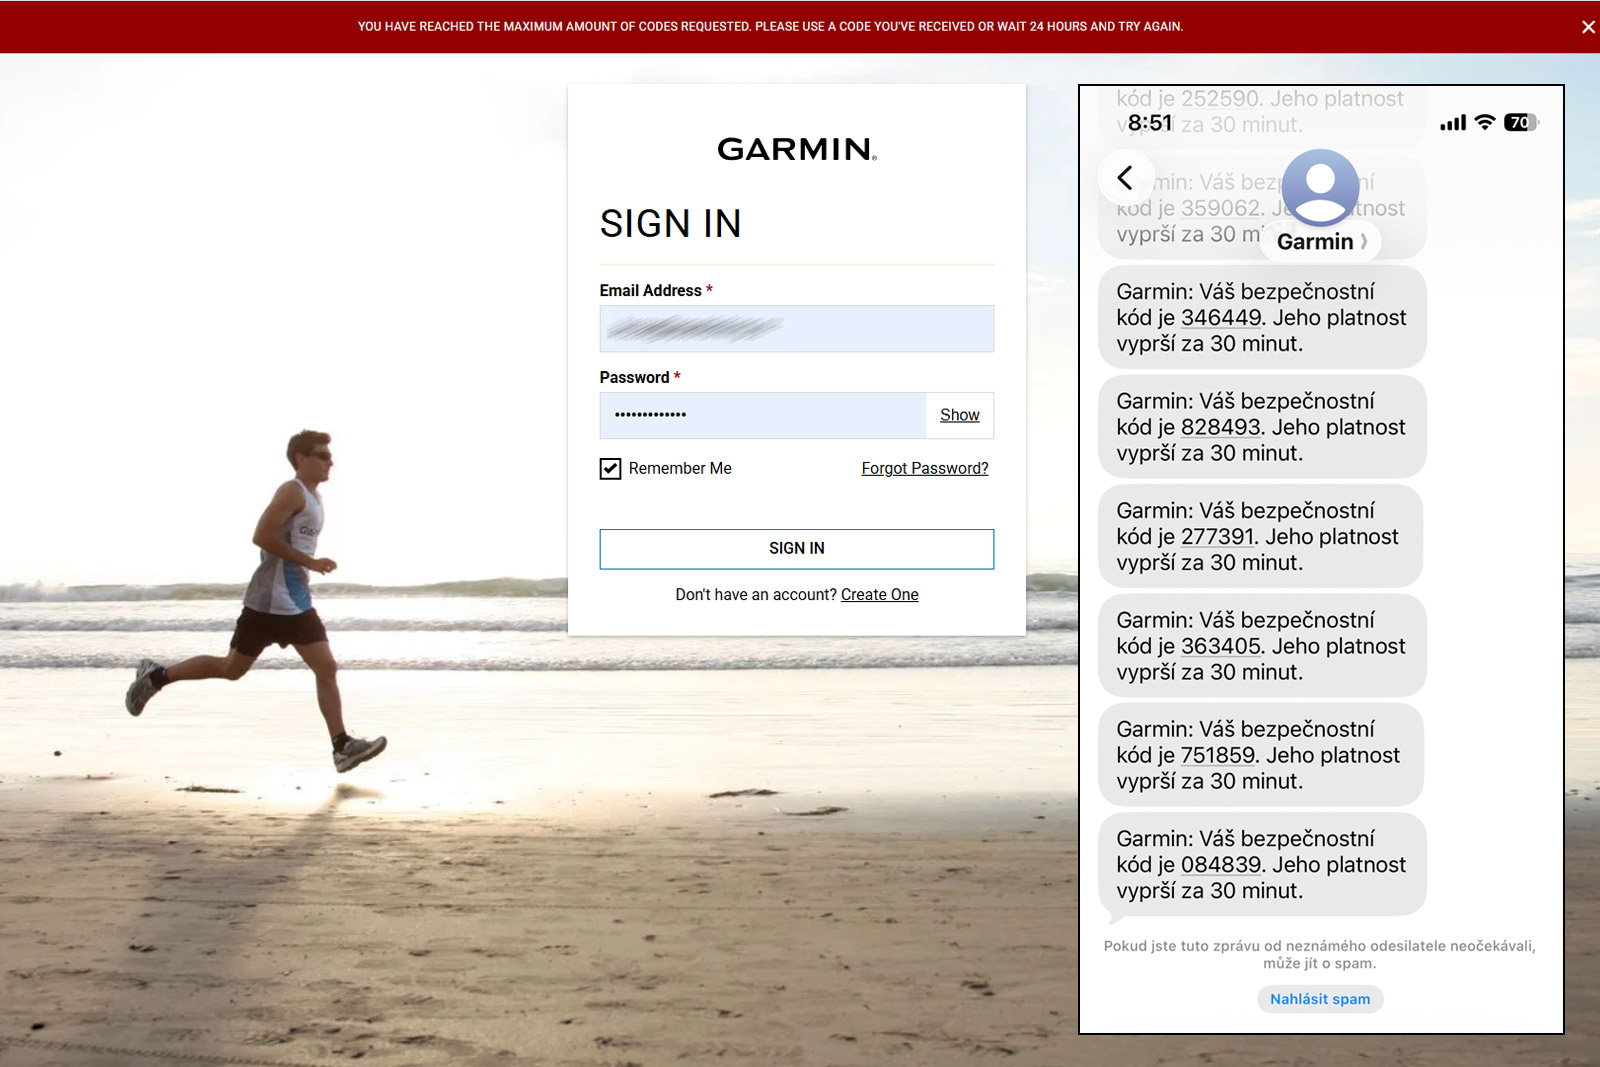Focus the Password input field
This screenshot has height=1067, width=1600.
click(x=762, y=415)
